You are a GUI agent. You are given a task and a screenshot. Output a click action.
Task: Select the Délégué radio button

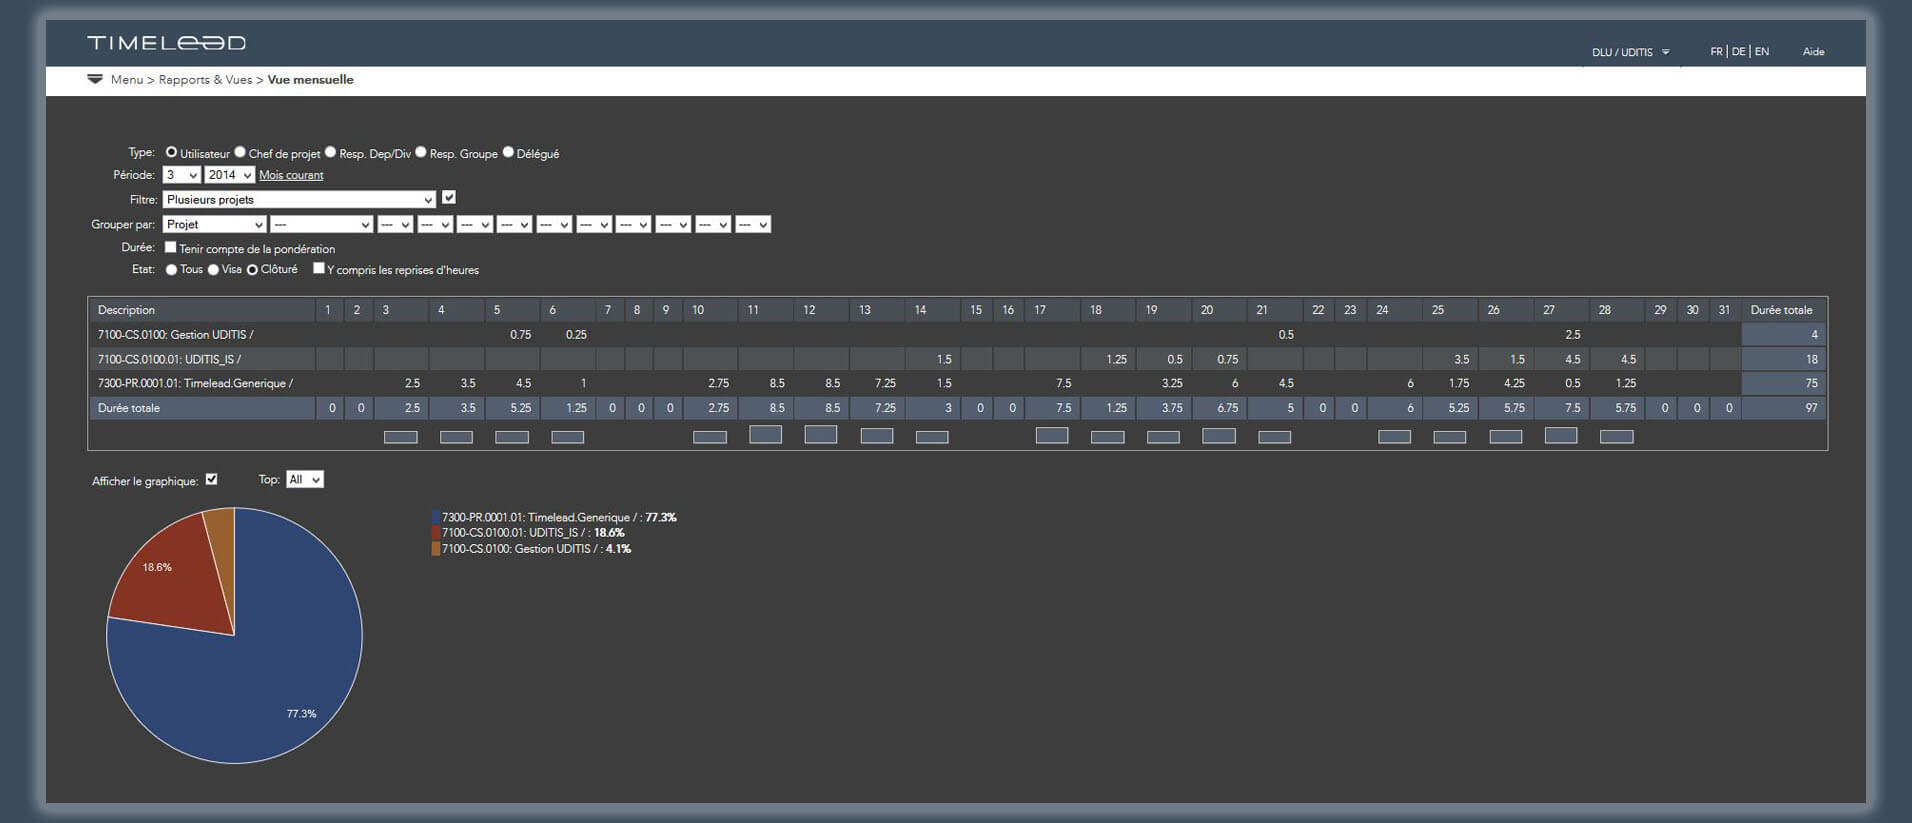508,152
